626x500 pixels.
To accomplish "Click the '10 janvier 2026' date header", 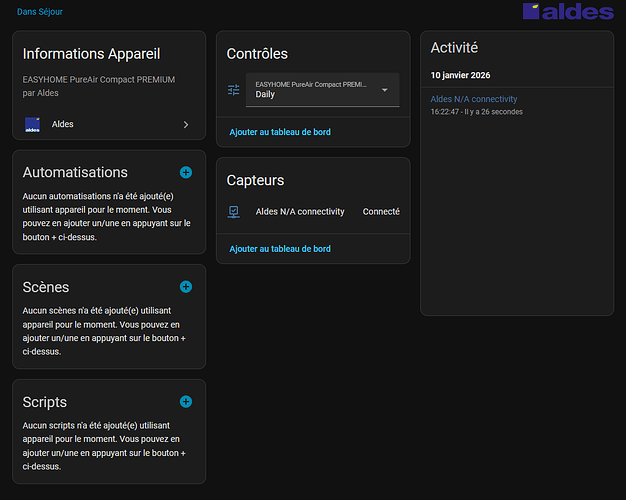I will [x=460, y=75].
